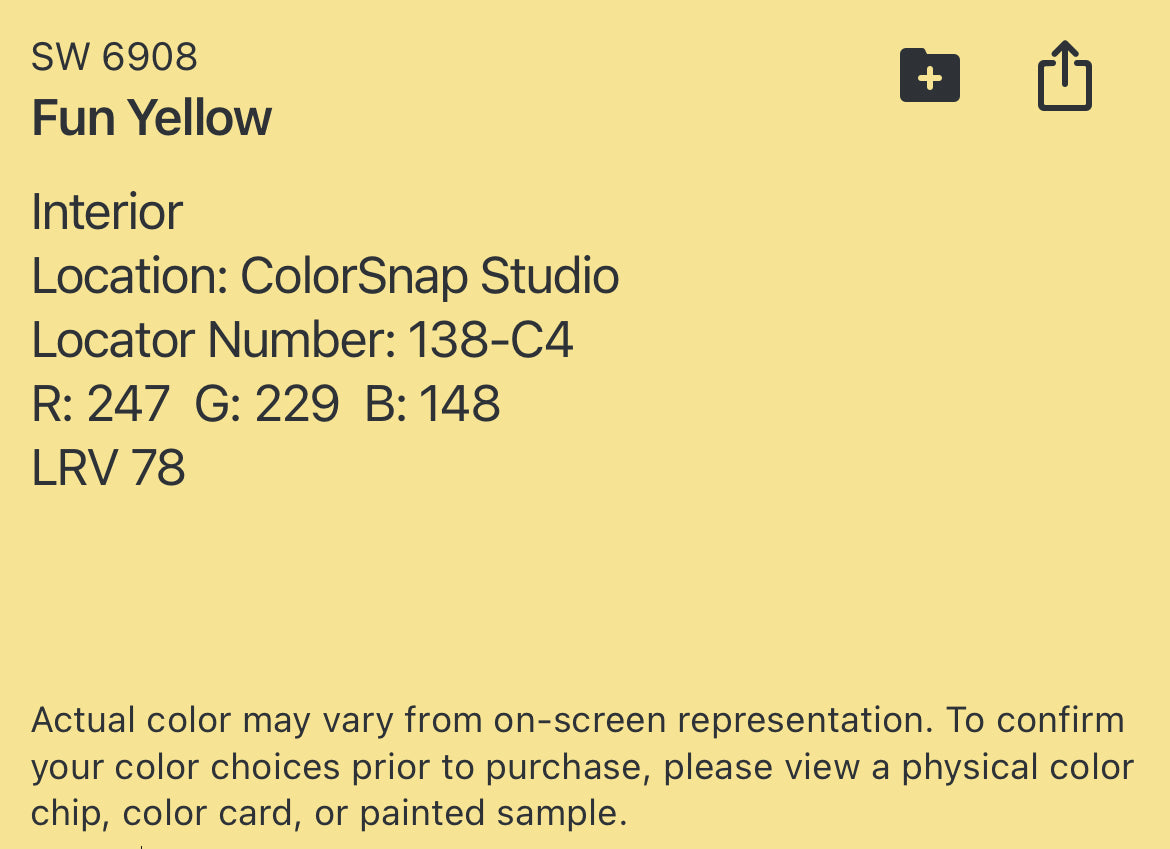The height and width of the screenshot is (849, 1170).
Task: Tap the SW 6908 color code
Action: click(x=114, y=57)
